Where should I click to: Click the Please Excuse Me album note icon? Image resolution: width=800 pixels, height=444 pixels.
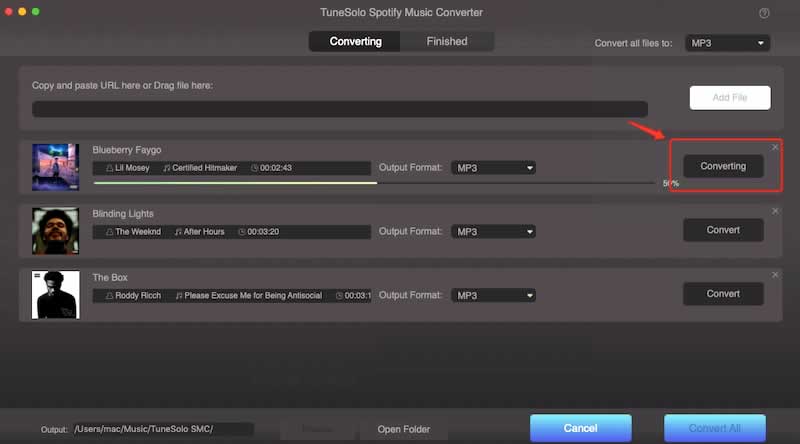179,295
